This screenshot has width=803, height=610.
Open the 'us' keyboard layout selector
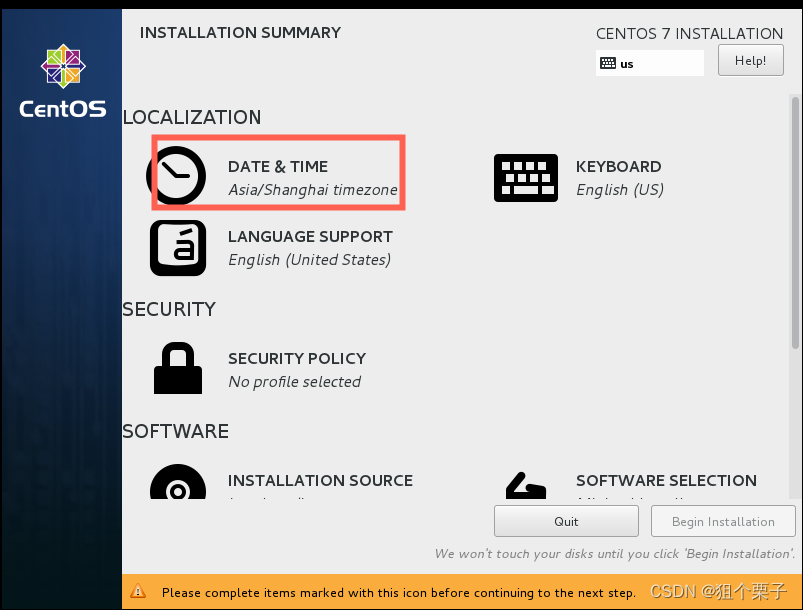649,62
